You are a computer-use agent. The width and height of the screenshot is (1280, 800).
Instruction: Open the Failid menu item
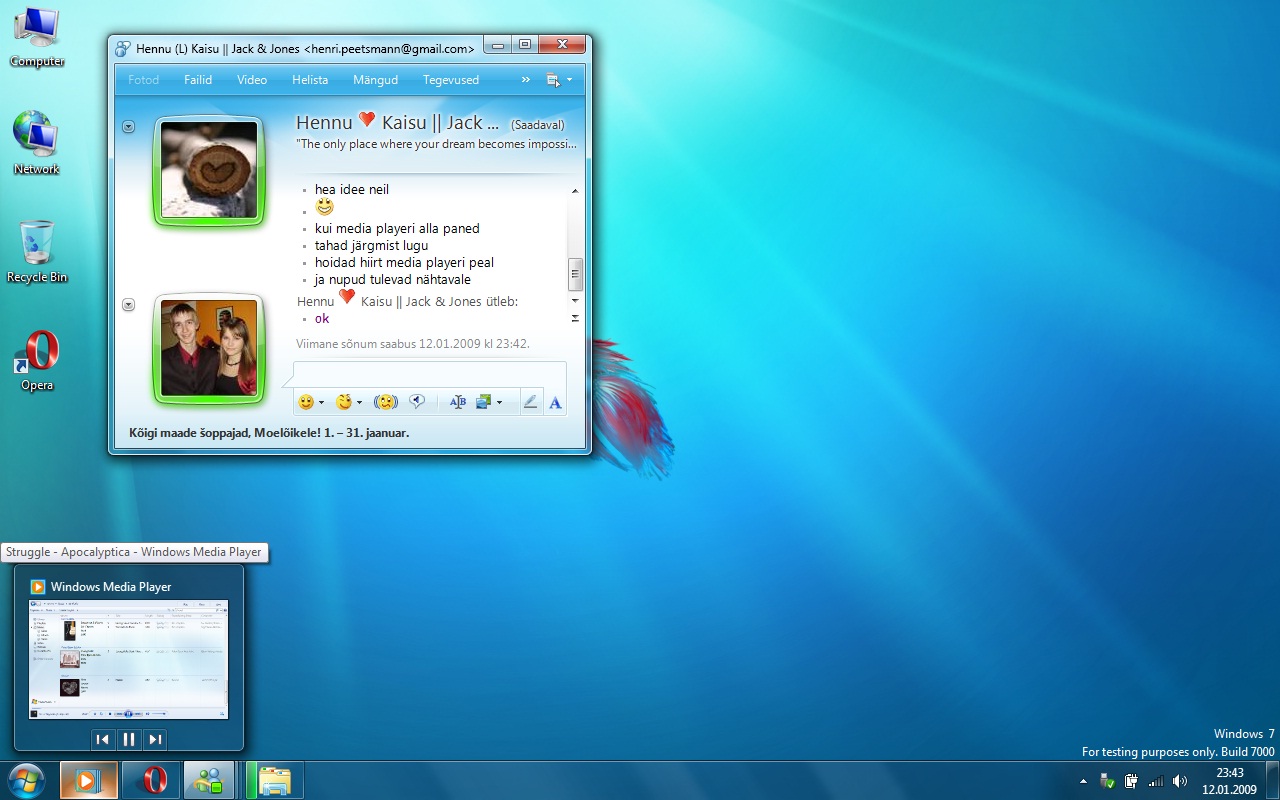198,80
